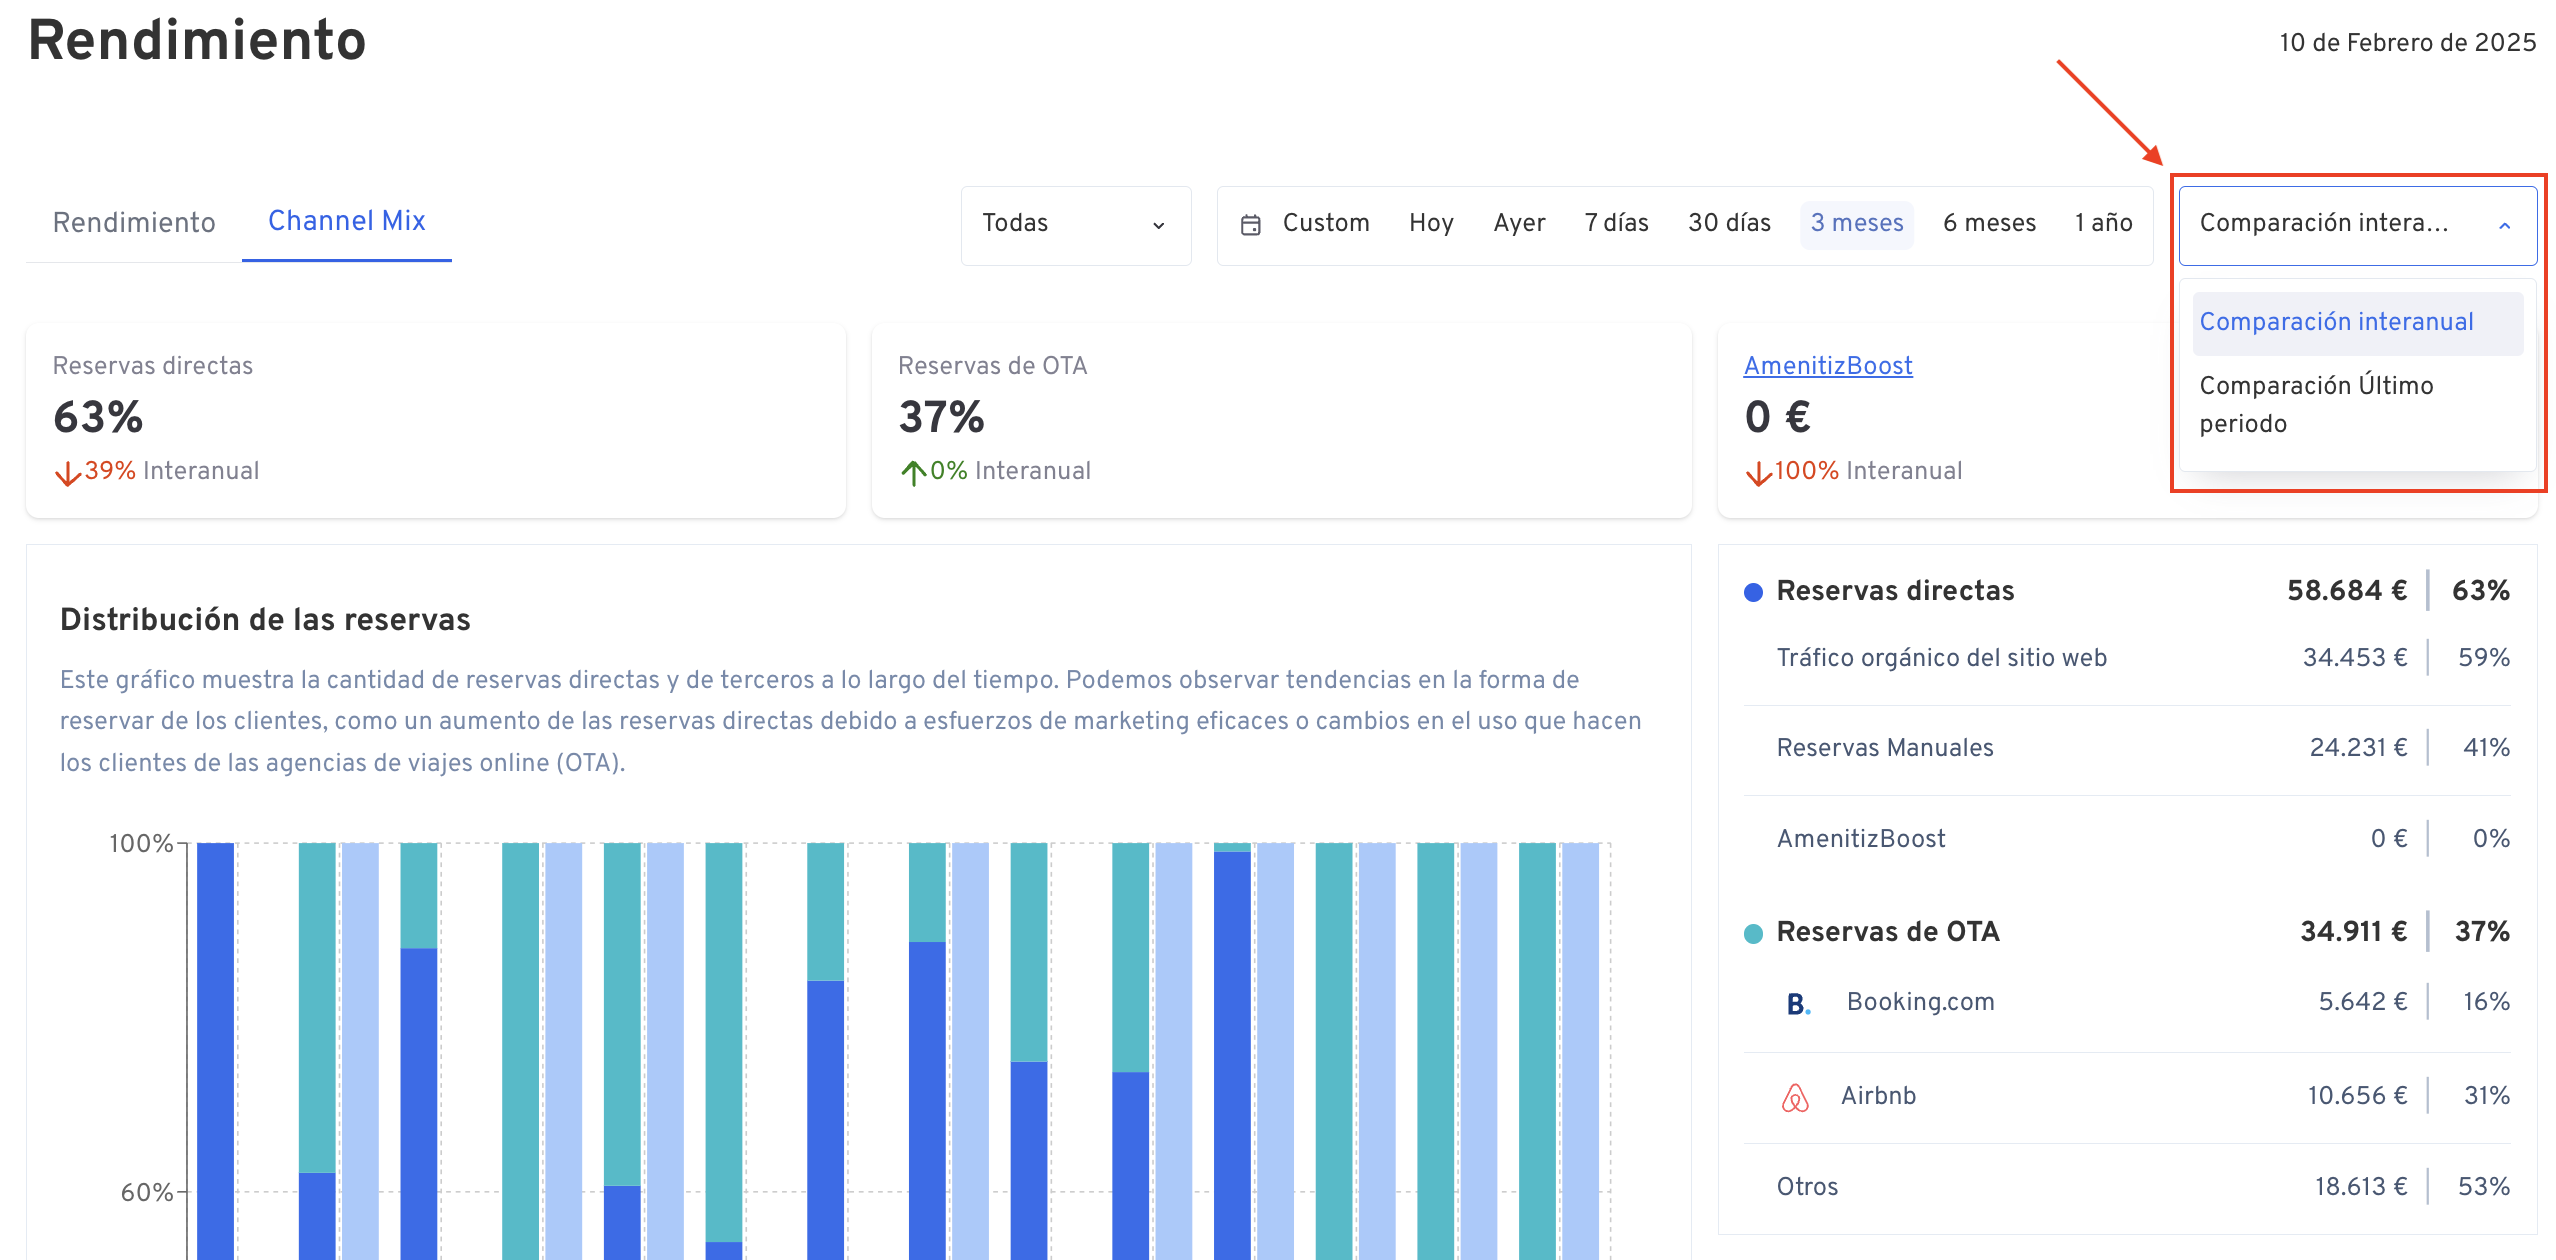This screenshot has height=1260, width=2556.
Task: Click the AmenitizBoost 0 € list row
Action: 2127,839
